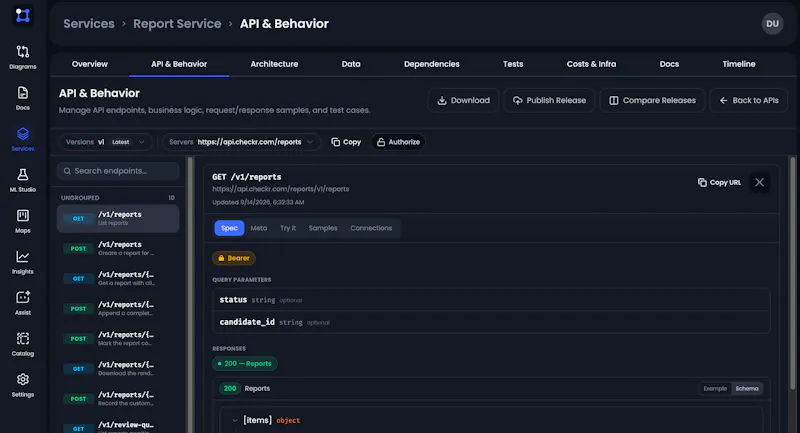Screen dimensions: 800x433
Task: Click the candidate_id query parameter row
Action: (x=491, y=322)
